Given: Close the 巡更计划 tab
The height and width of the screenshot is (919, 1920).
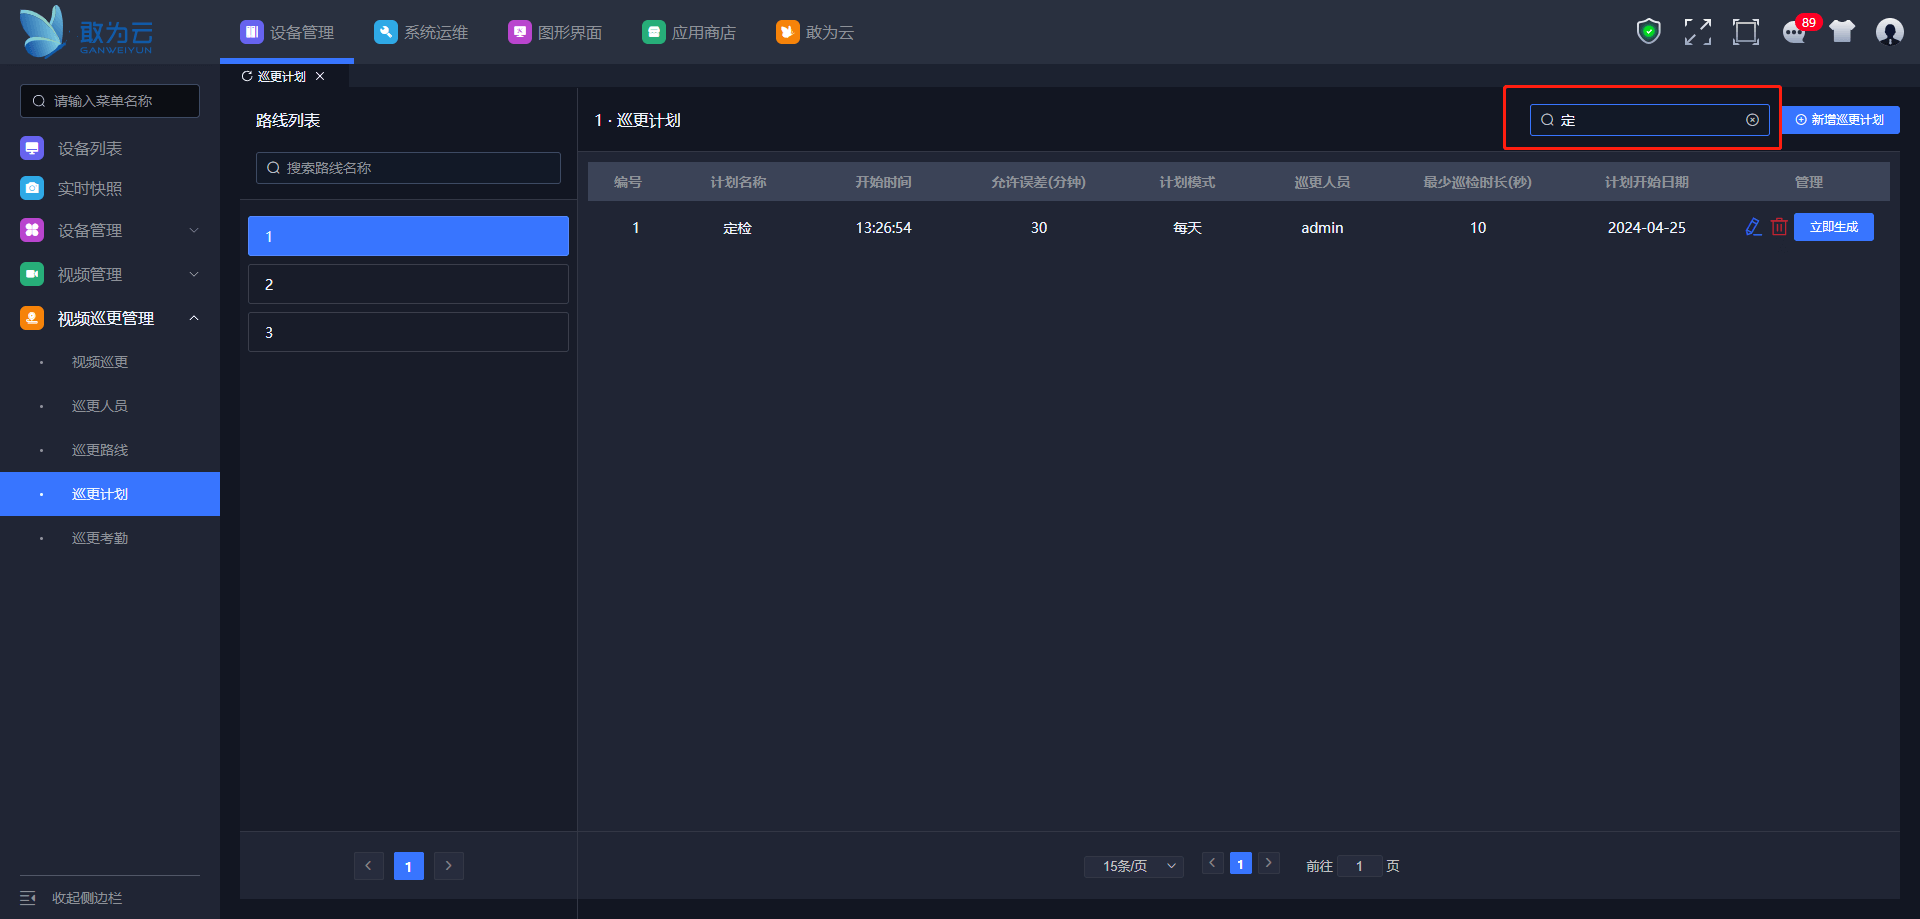Looking at the screenshot, I should pos(320,77).
